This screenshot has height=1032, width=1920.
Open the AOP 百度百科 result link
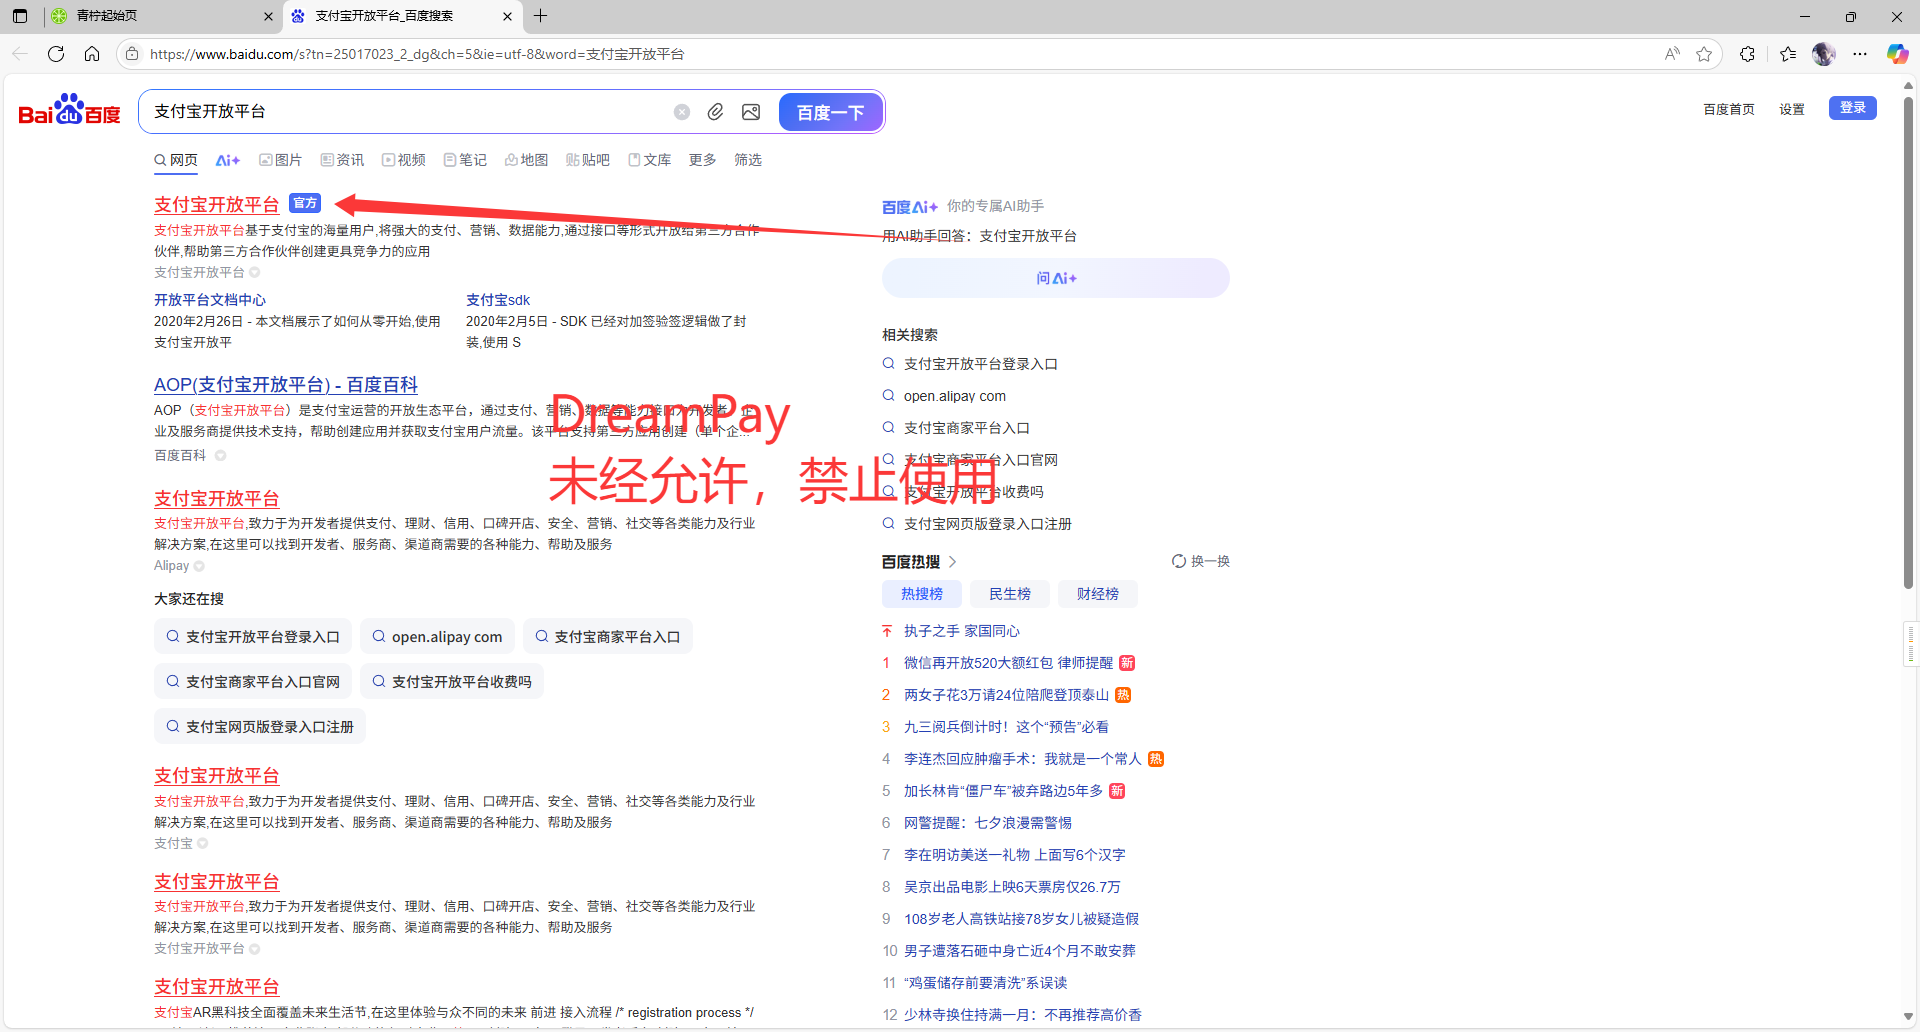pos(286,385)
